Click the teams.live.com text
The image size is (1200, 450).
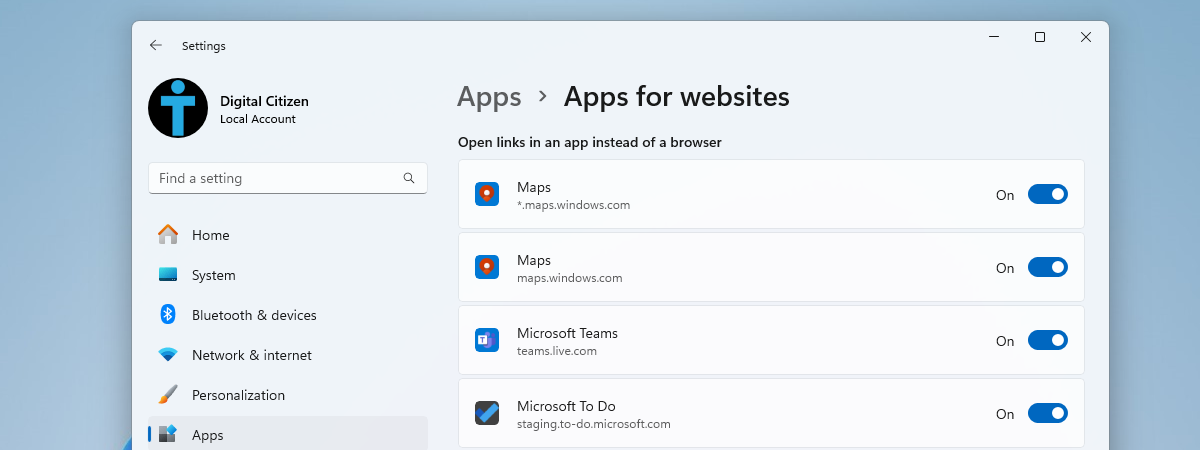[x=557, y=351]
